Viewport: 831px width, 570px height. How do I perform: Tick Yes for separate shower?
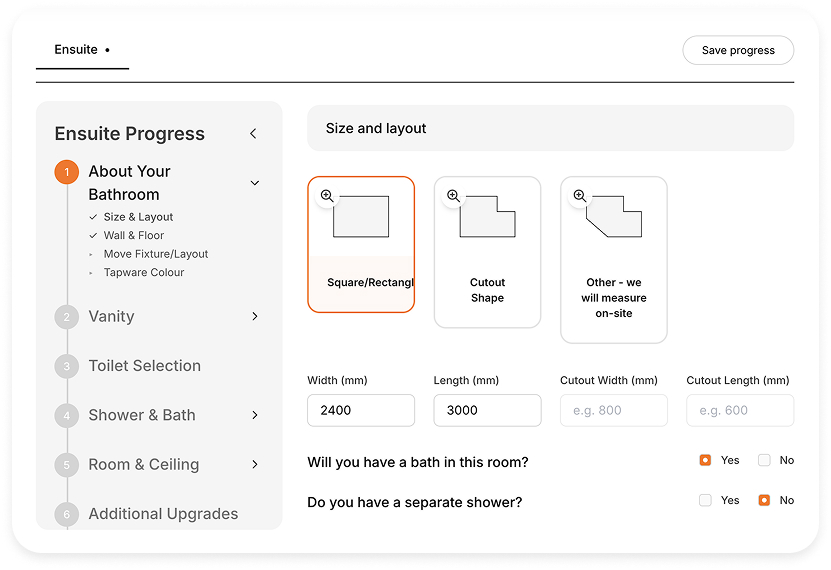click(705, 500)
